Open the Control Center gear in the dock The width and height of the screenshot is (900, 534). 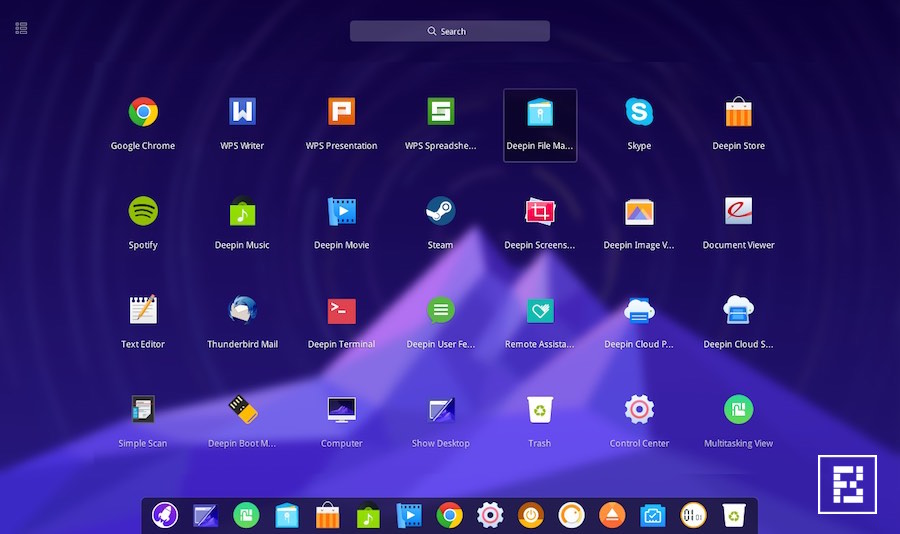click(x=490, y=516)
